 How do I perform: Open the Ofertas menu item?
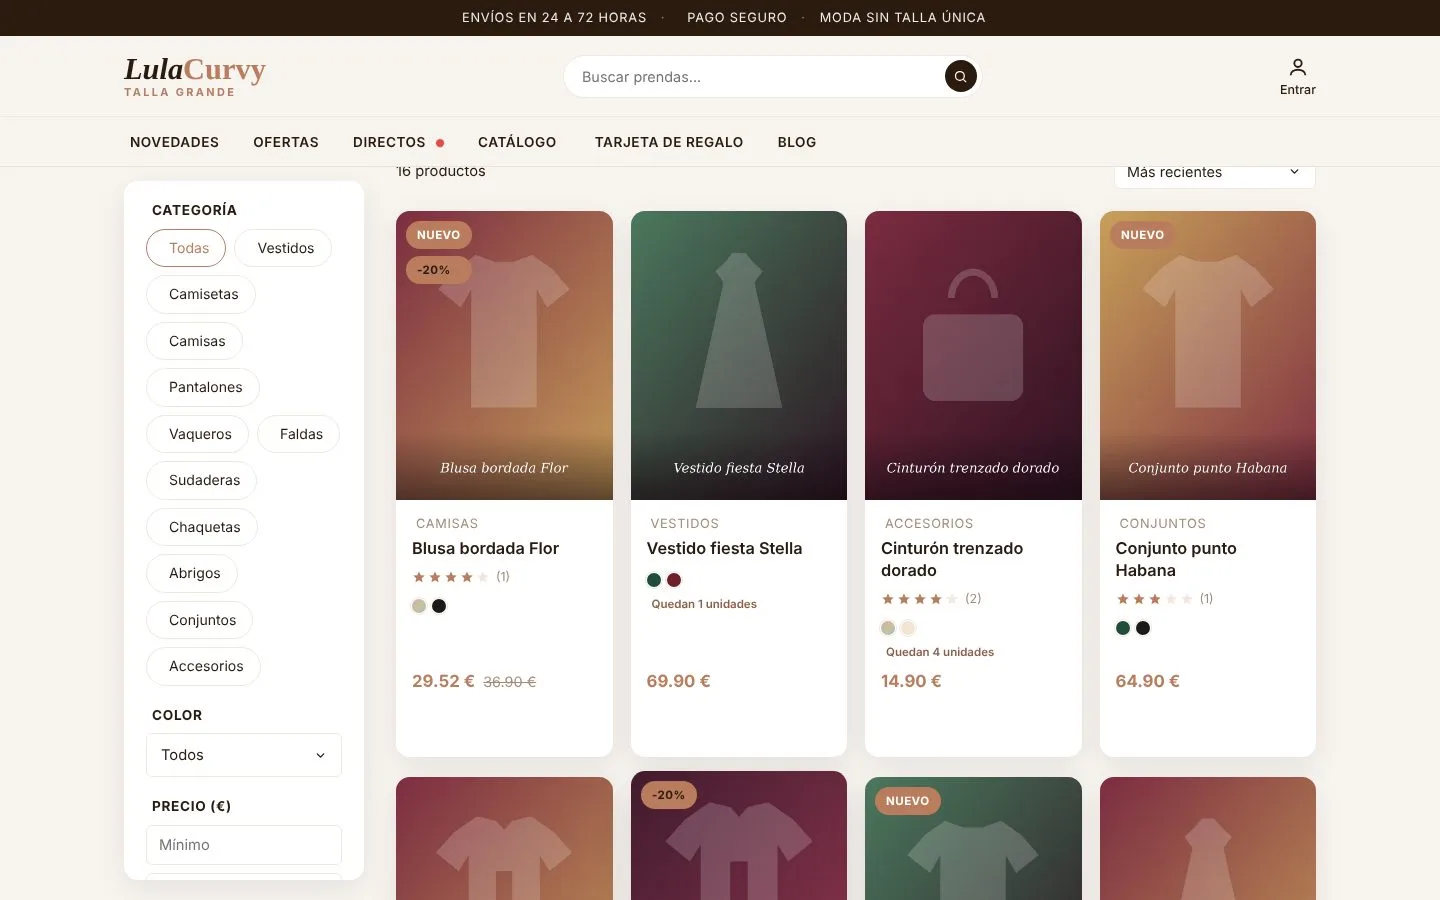tap(286, 142)
